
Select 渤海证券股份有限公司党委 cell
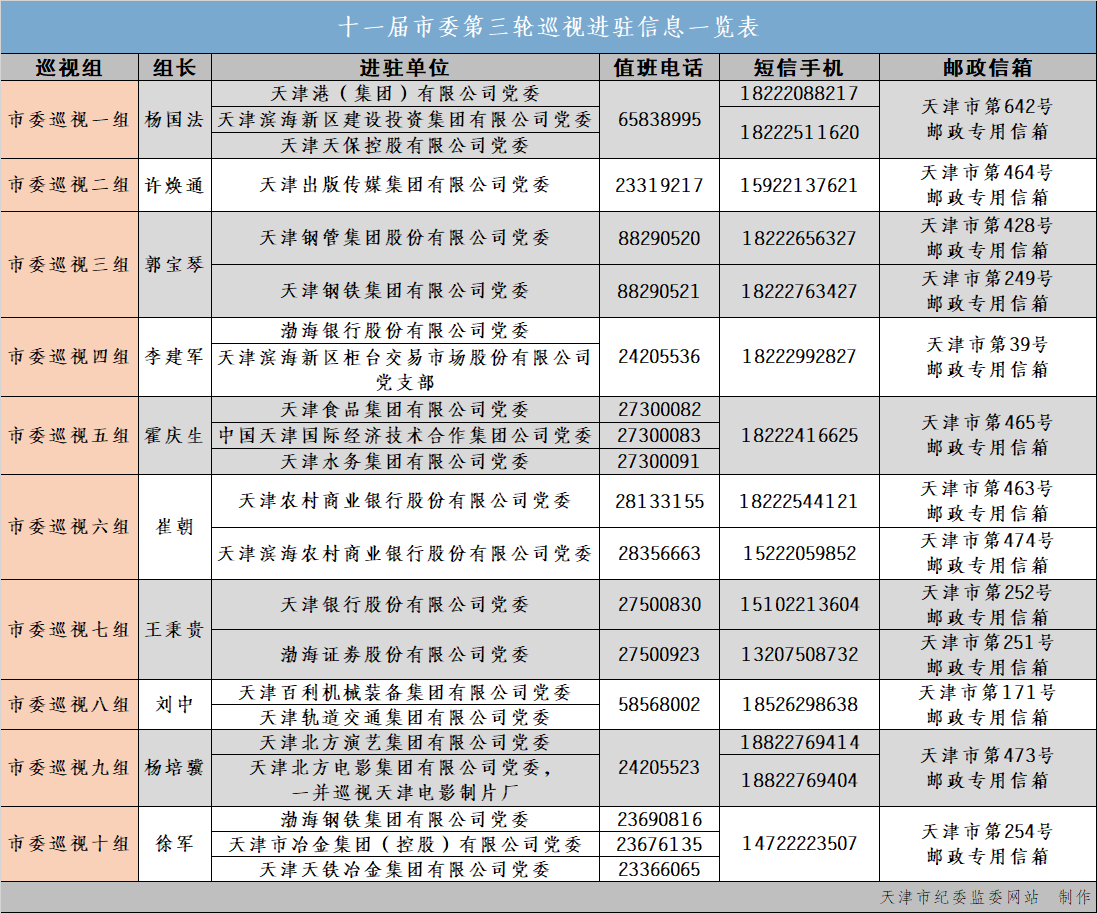tap(405, 654)
